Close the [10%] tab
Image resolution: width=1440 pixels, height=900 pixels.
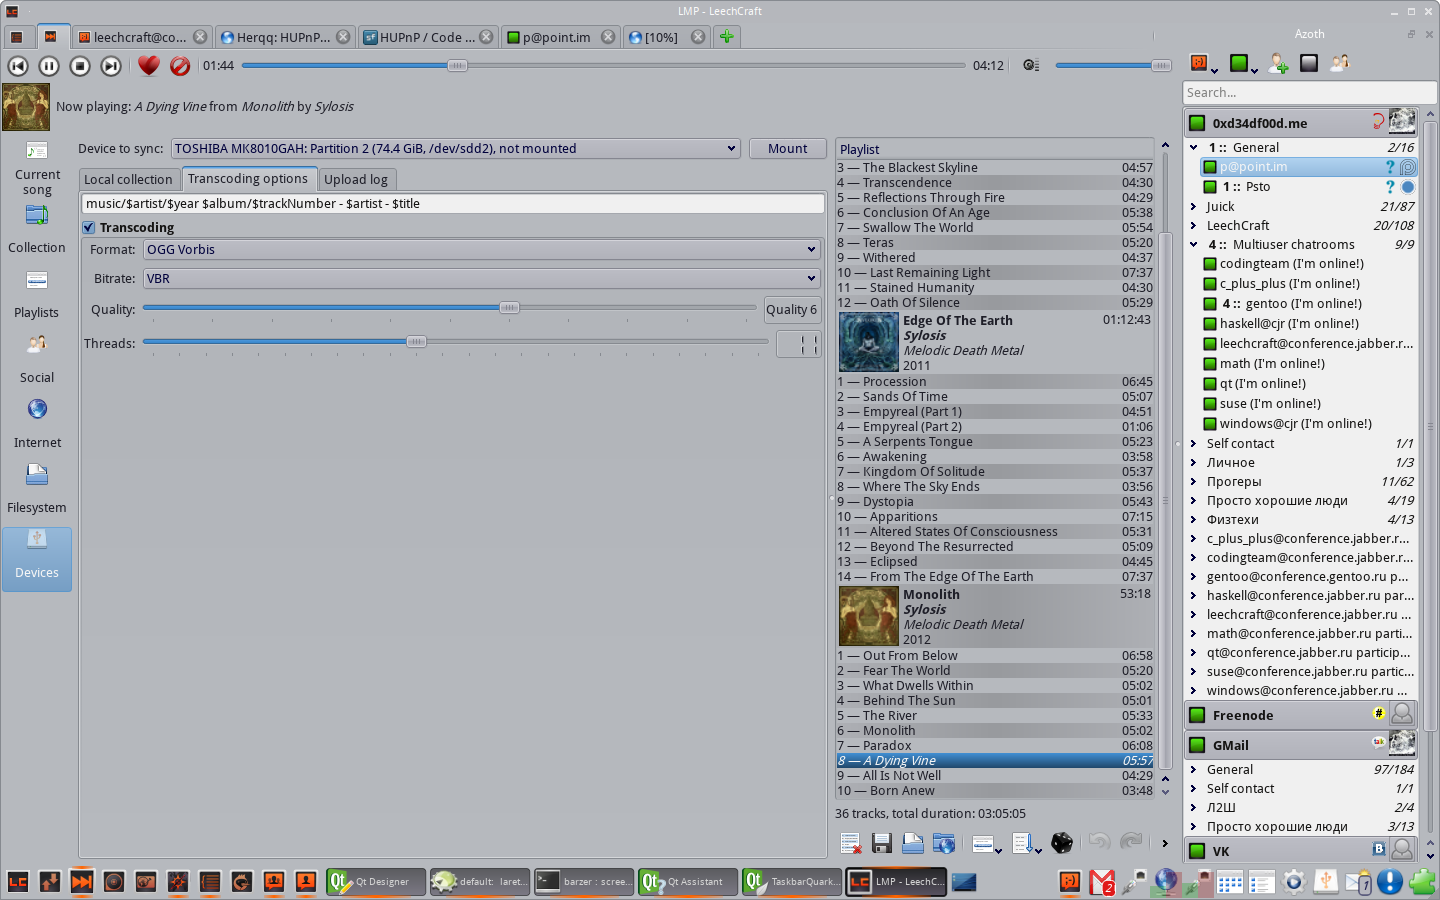click(x=698, y=37)
